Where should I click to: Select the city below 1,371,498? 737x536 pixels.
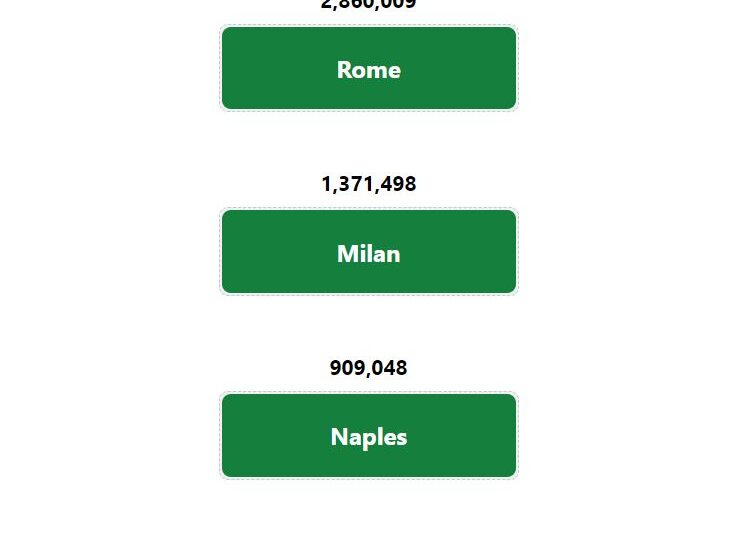(x=369, y=252)
